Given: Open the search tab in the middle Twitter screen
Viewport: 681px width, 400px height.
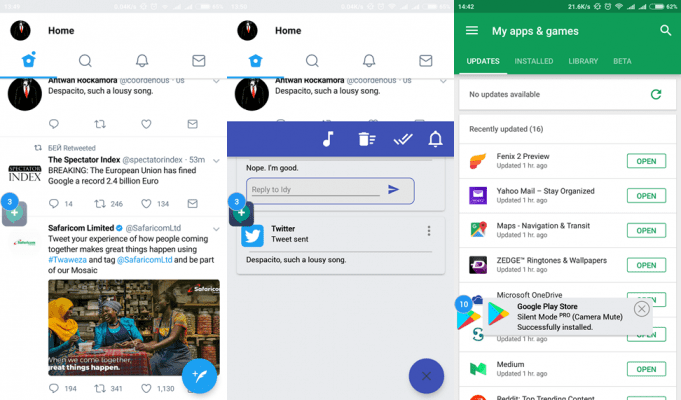Looking at the screenshot, I should click(x=312, y=60).
